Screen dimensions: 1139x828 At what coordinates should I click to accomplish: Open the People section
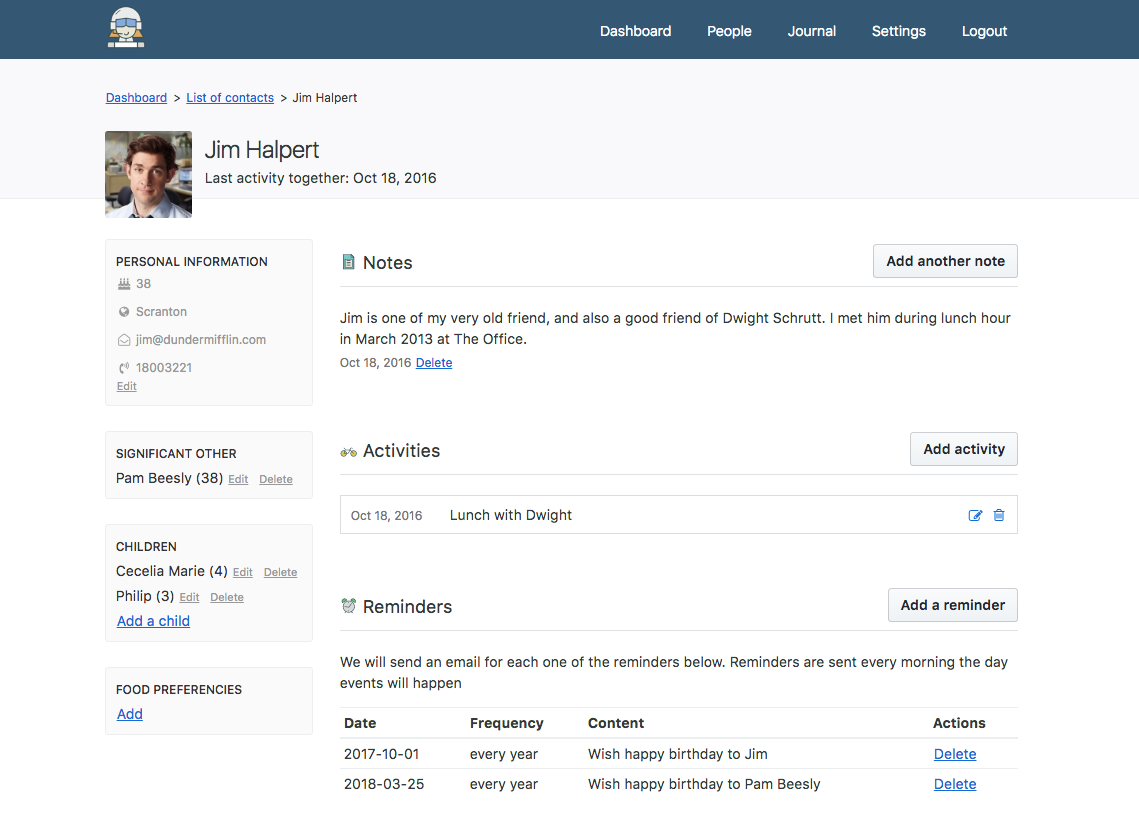click(x=729, y=31)
